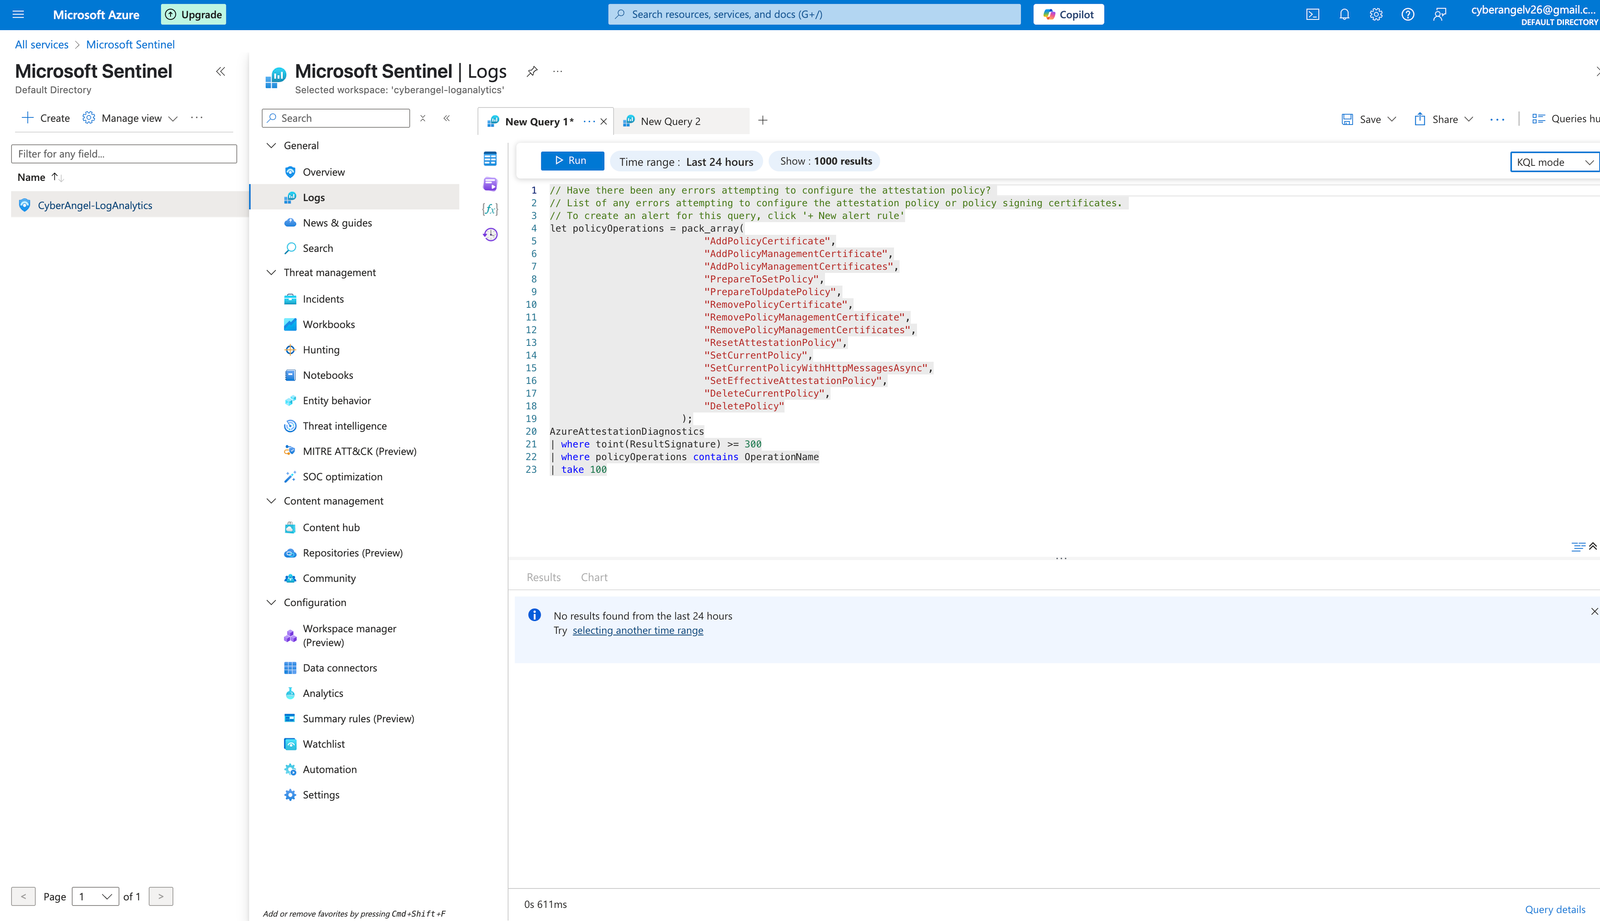Launch Cloud Shell from the top bar

point(1312,14)
